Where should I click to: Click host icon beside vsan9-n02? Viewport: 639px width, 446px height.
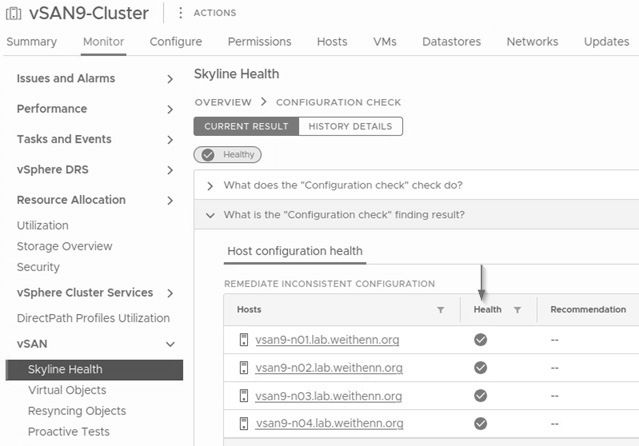click(x=244, y=368)
